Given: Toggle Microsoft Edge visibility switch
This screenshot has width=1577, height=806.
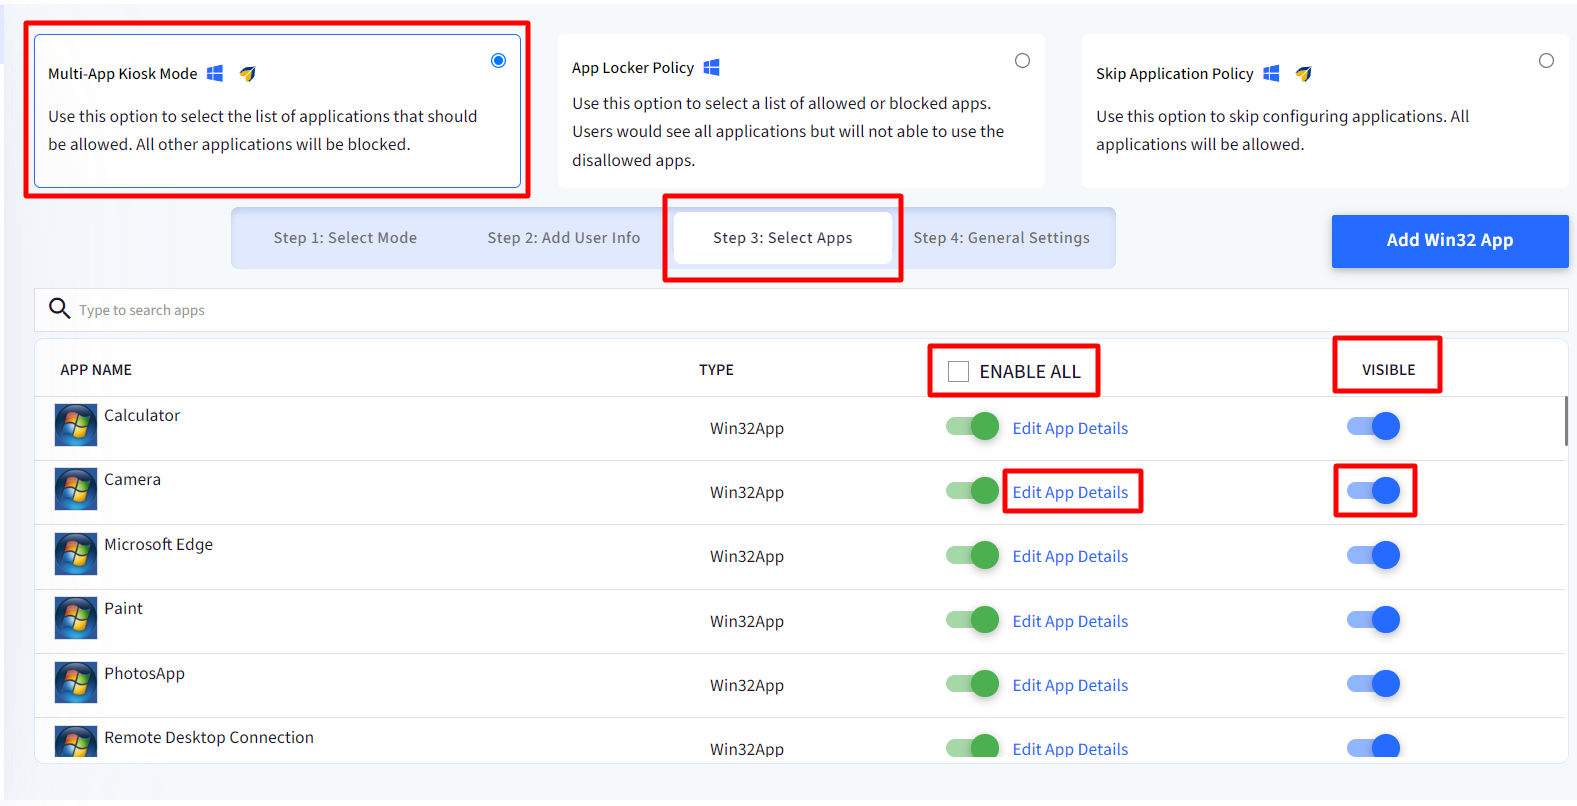Looking at the screenshot, I should click(x=1373, y=555).
